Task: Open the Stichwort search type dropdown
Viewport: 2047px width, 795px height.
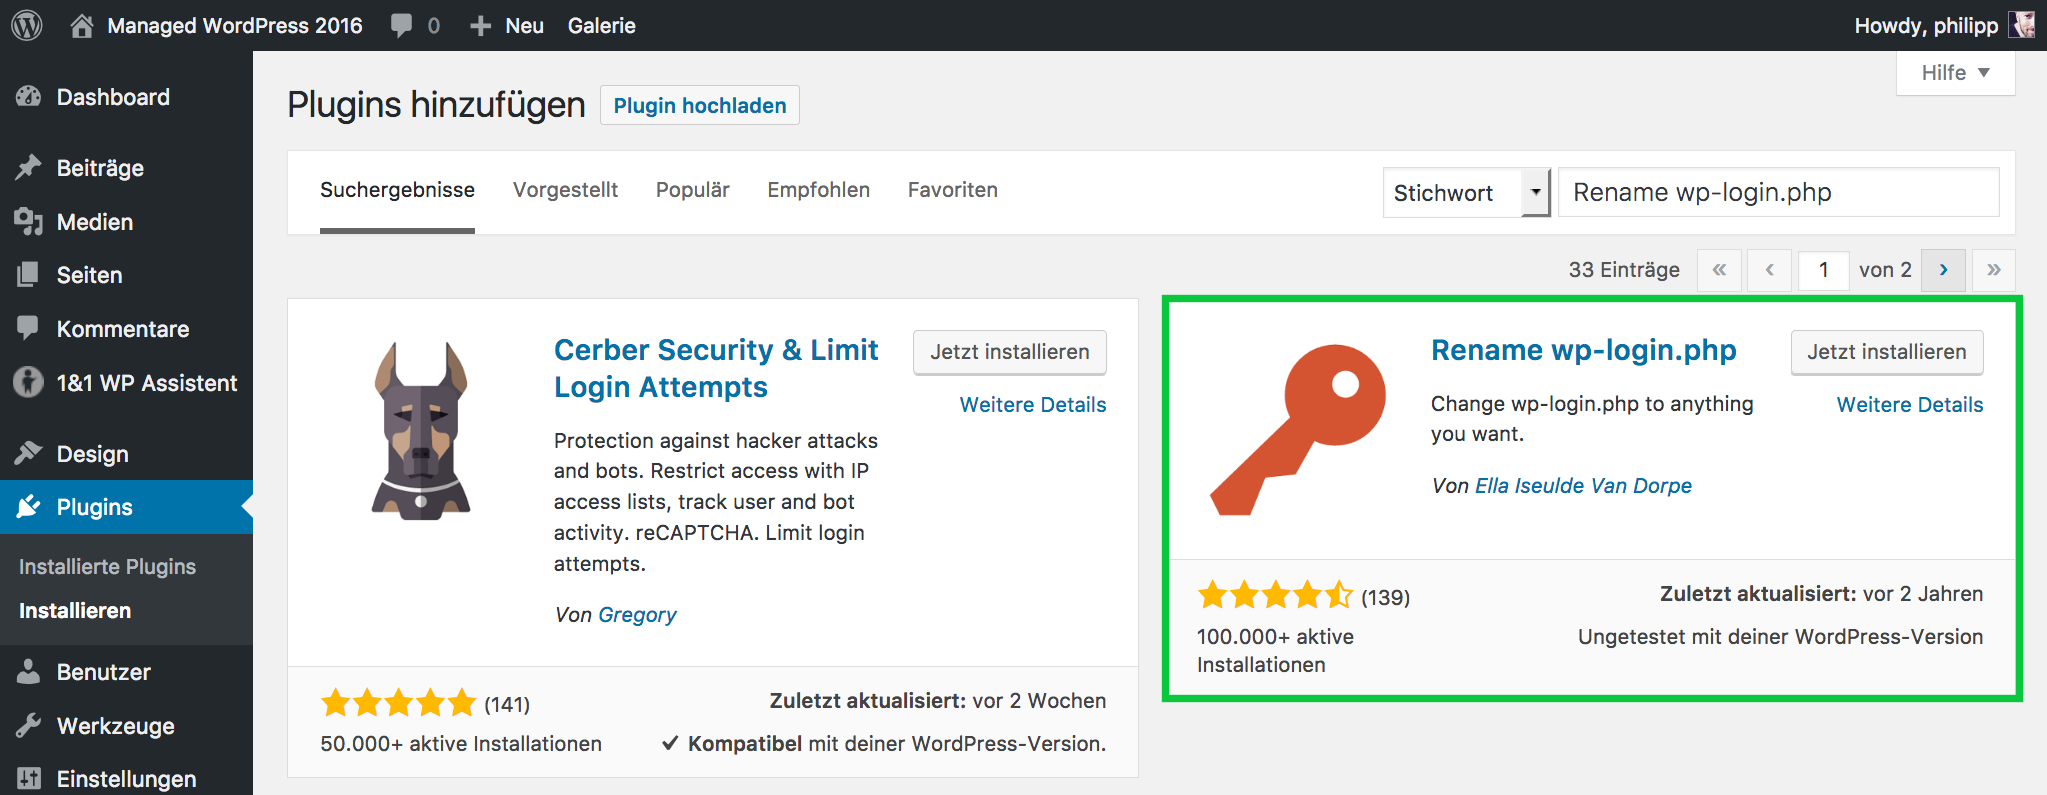Action: (1466, 193)
